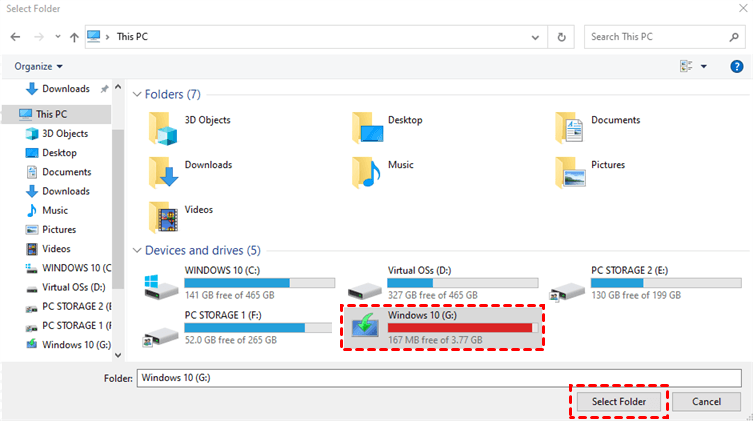This screenshot has height=421, width=753.
Task: Go back with the back arrow
Action: pos(15,37)
